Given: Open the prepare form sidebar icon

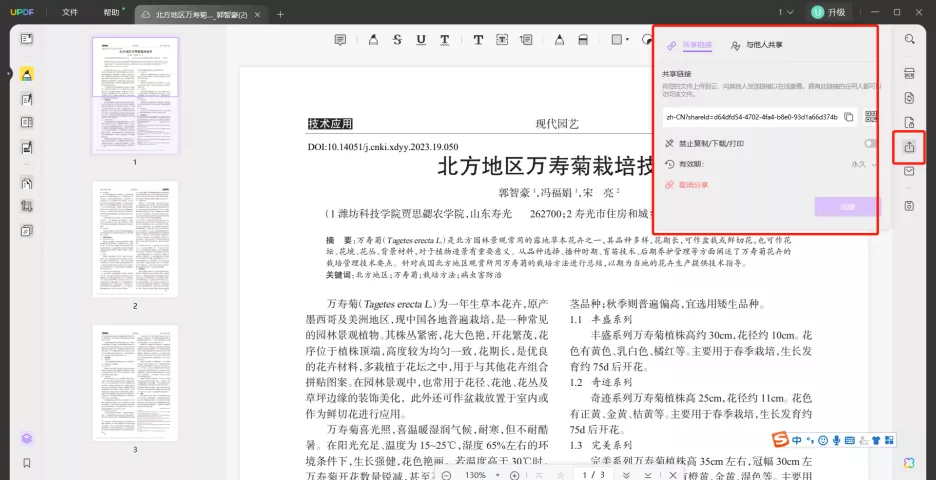Looking at the screenshot, I should tap(26, 122).
